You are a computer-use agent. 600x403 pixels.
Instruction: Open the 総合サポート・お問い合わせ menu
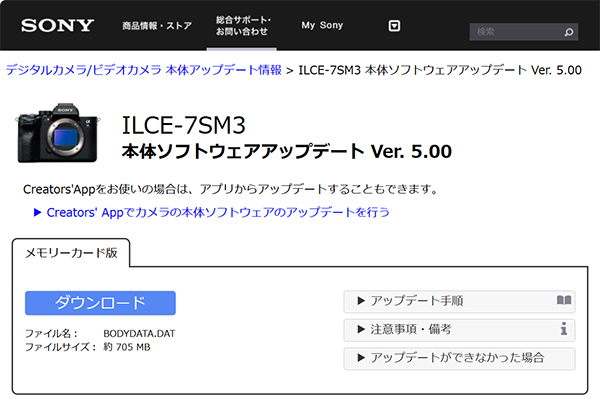click(x=243, y=26)
